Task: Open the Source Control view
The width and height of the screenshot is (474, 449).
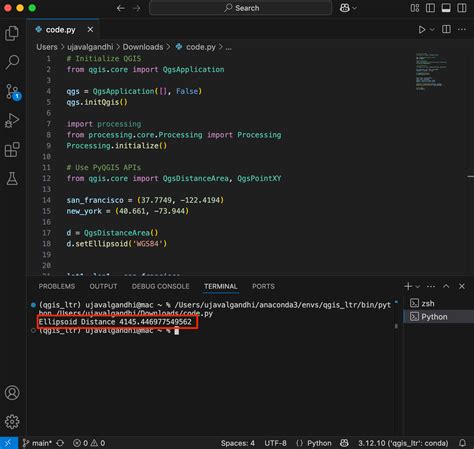Action: 13,92
